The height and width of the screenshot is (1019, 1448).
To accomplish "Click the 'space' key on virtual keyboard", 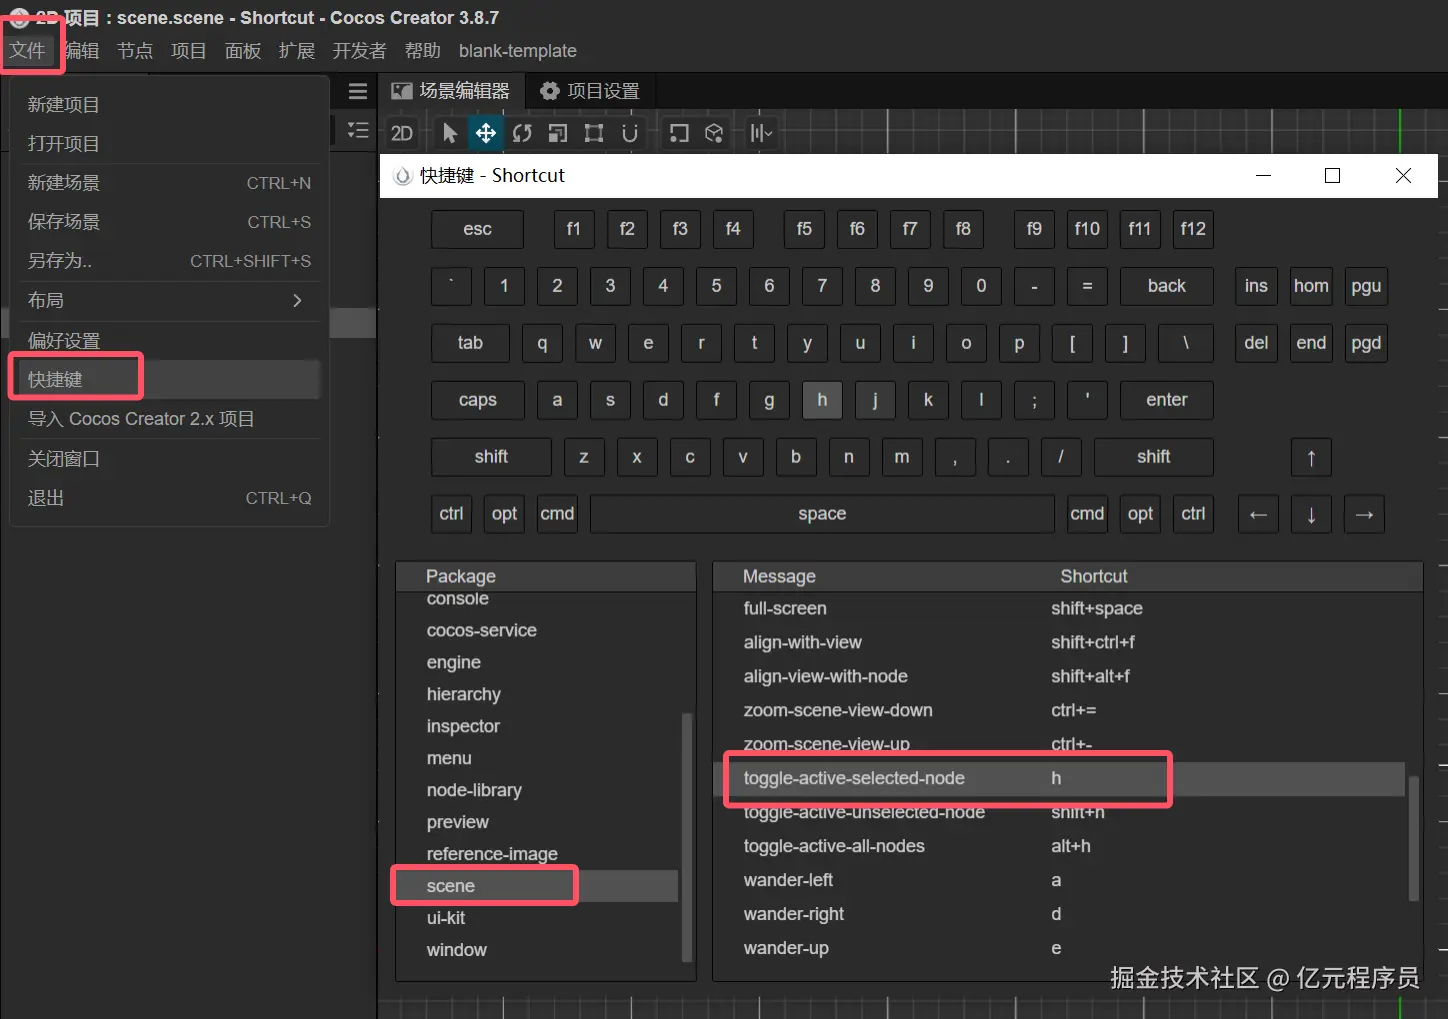I will [x=822, y=514].
